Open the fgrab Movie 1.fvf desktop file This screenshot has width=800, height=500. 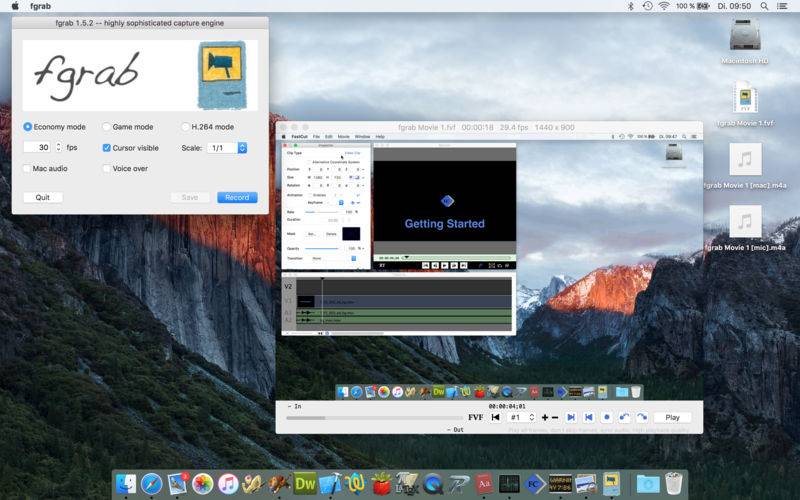744,100
